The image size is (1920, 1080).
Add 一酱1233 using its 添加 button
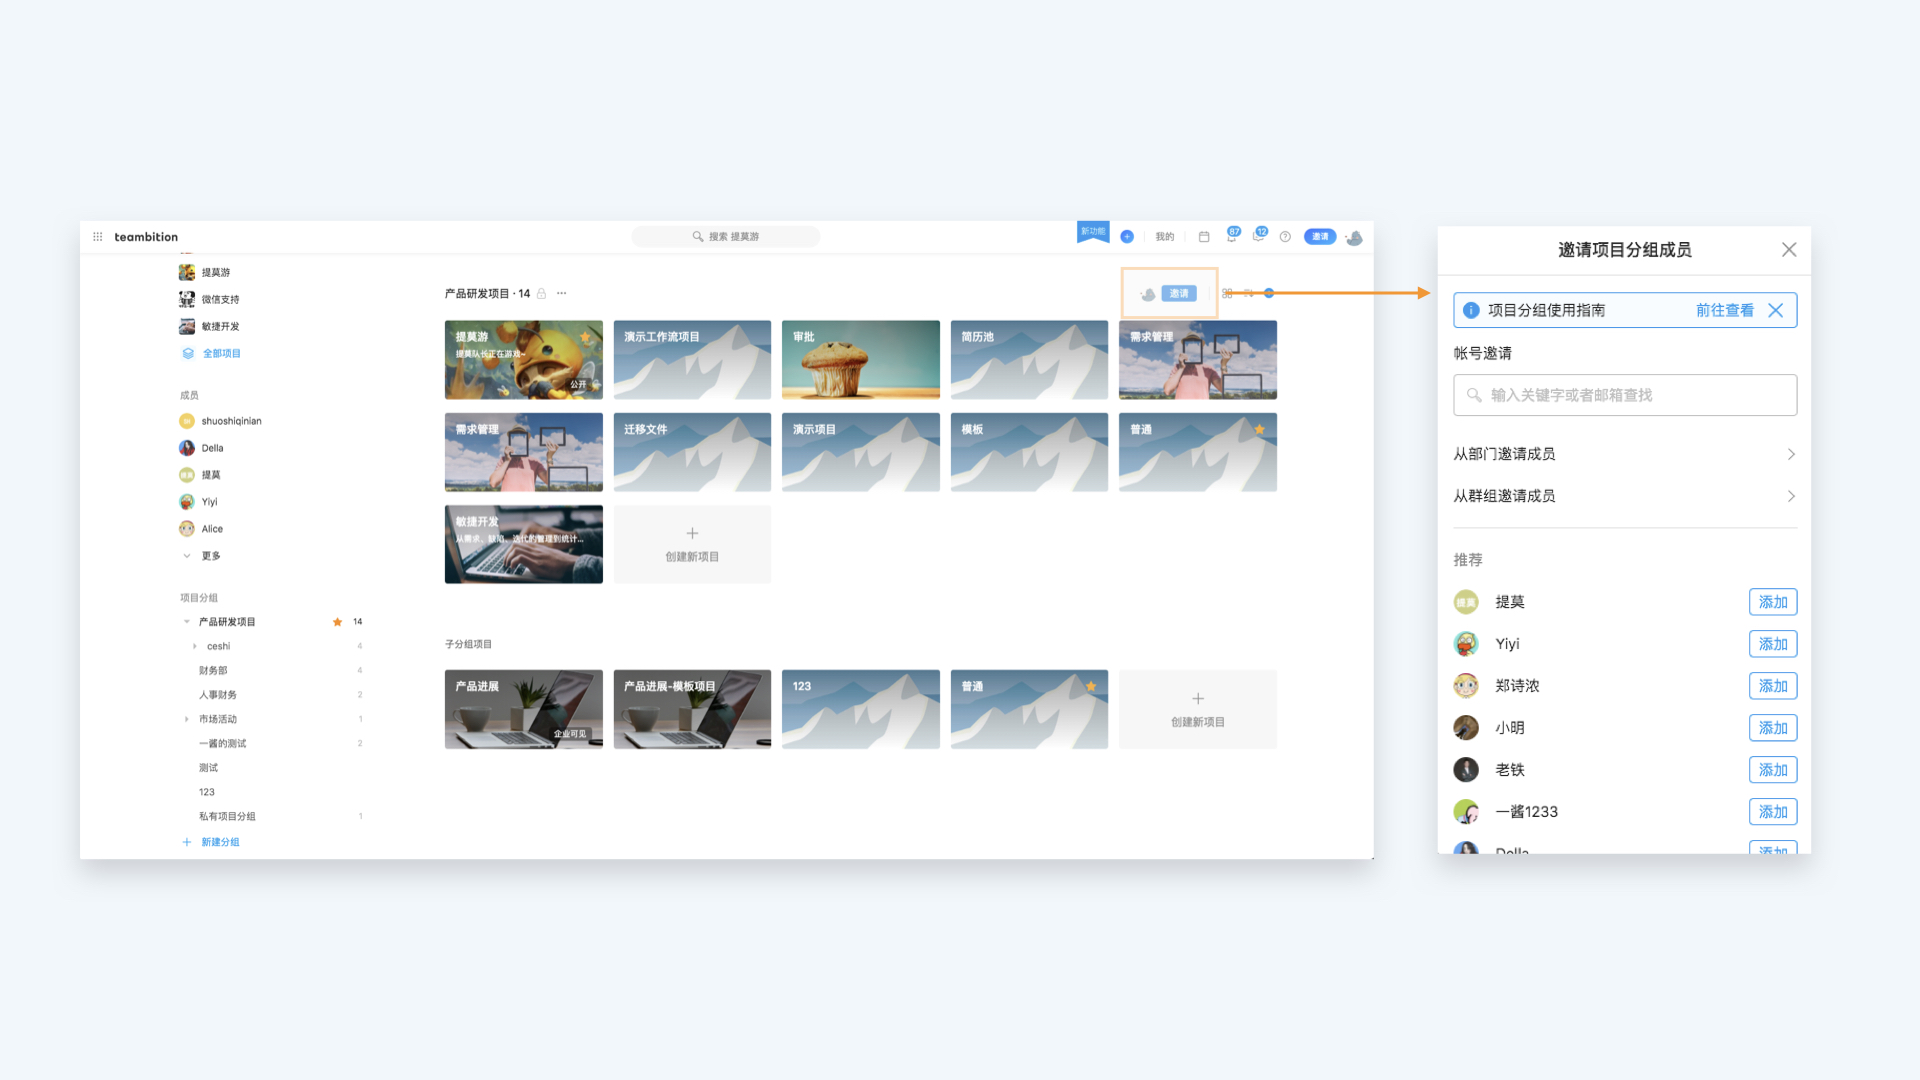click(1773, 812)
